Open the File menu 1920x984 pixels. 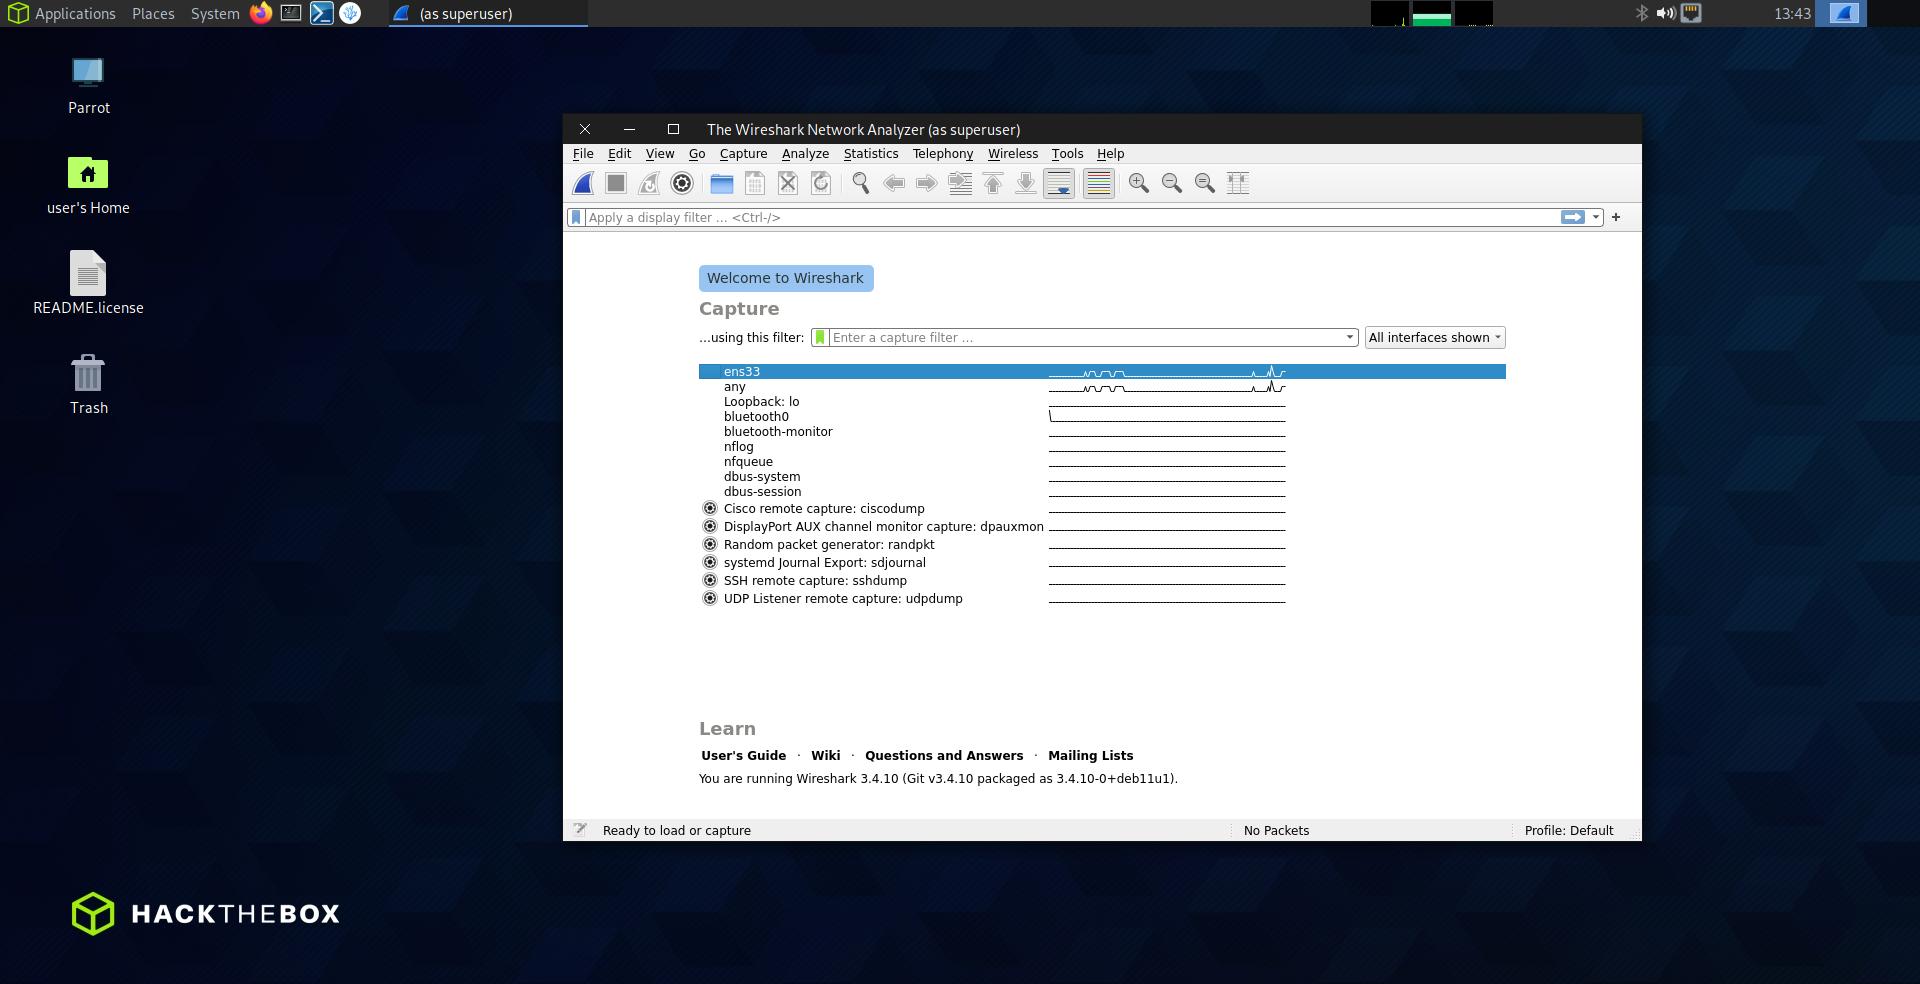(x=583, y=154)
